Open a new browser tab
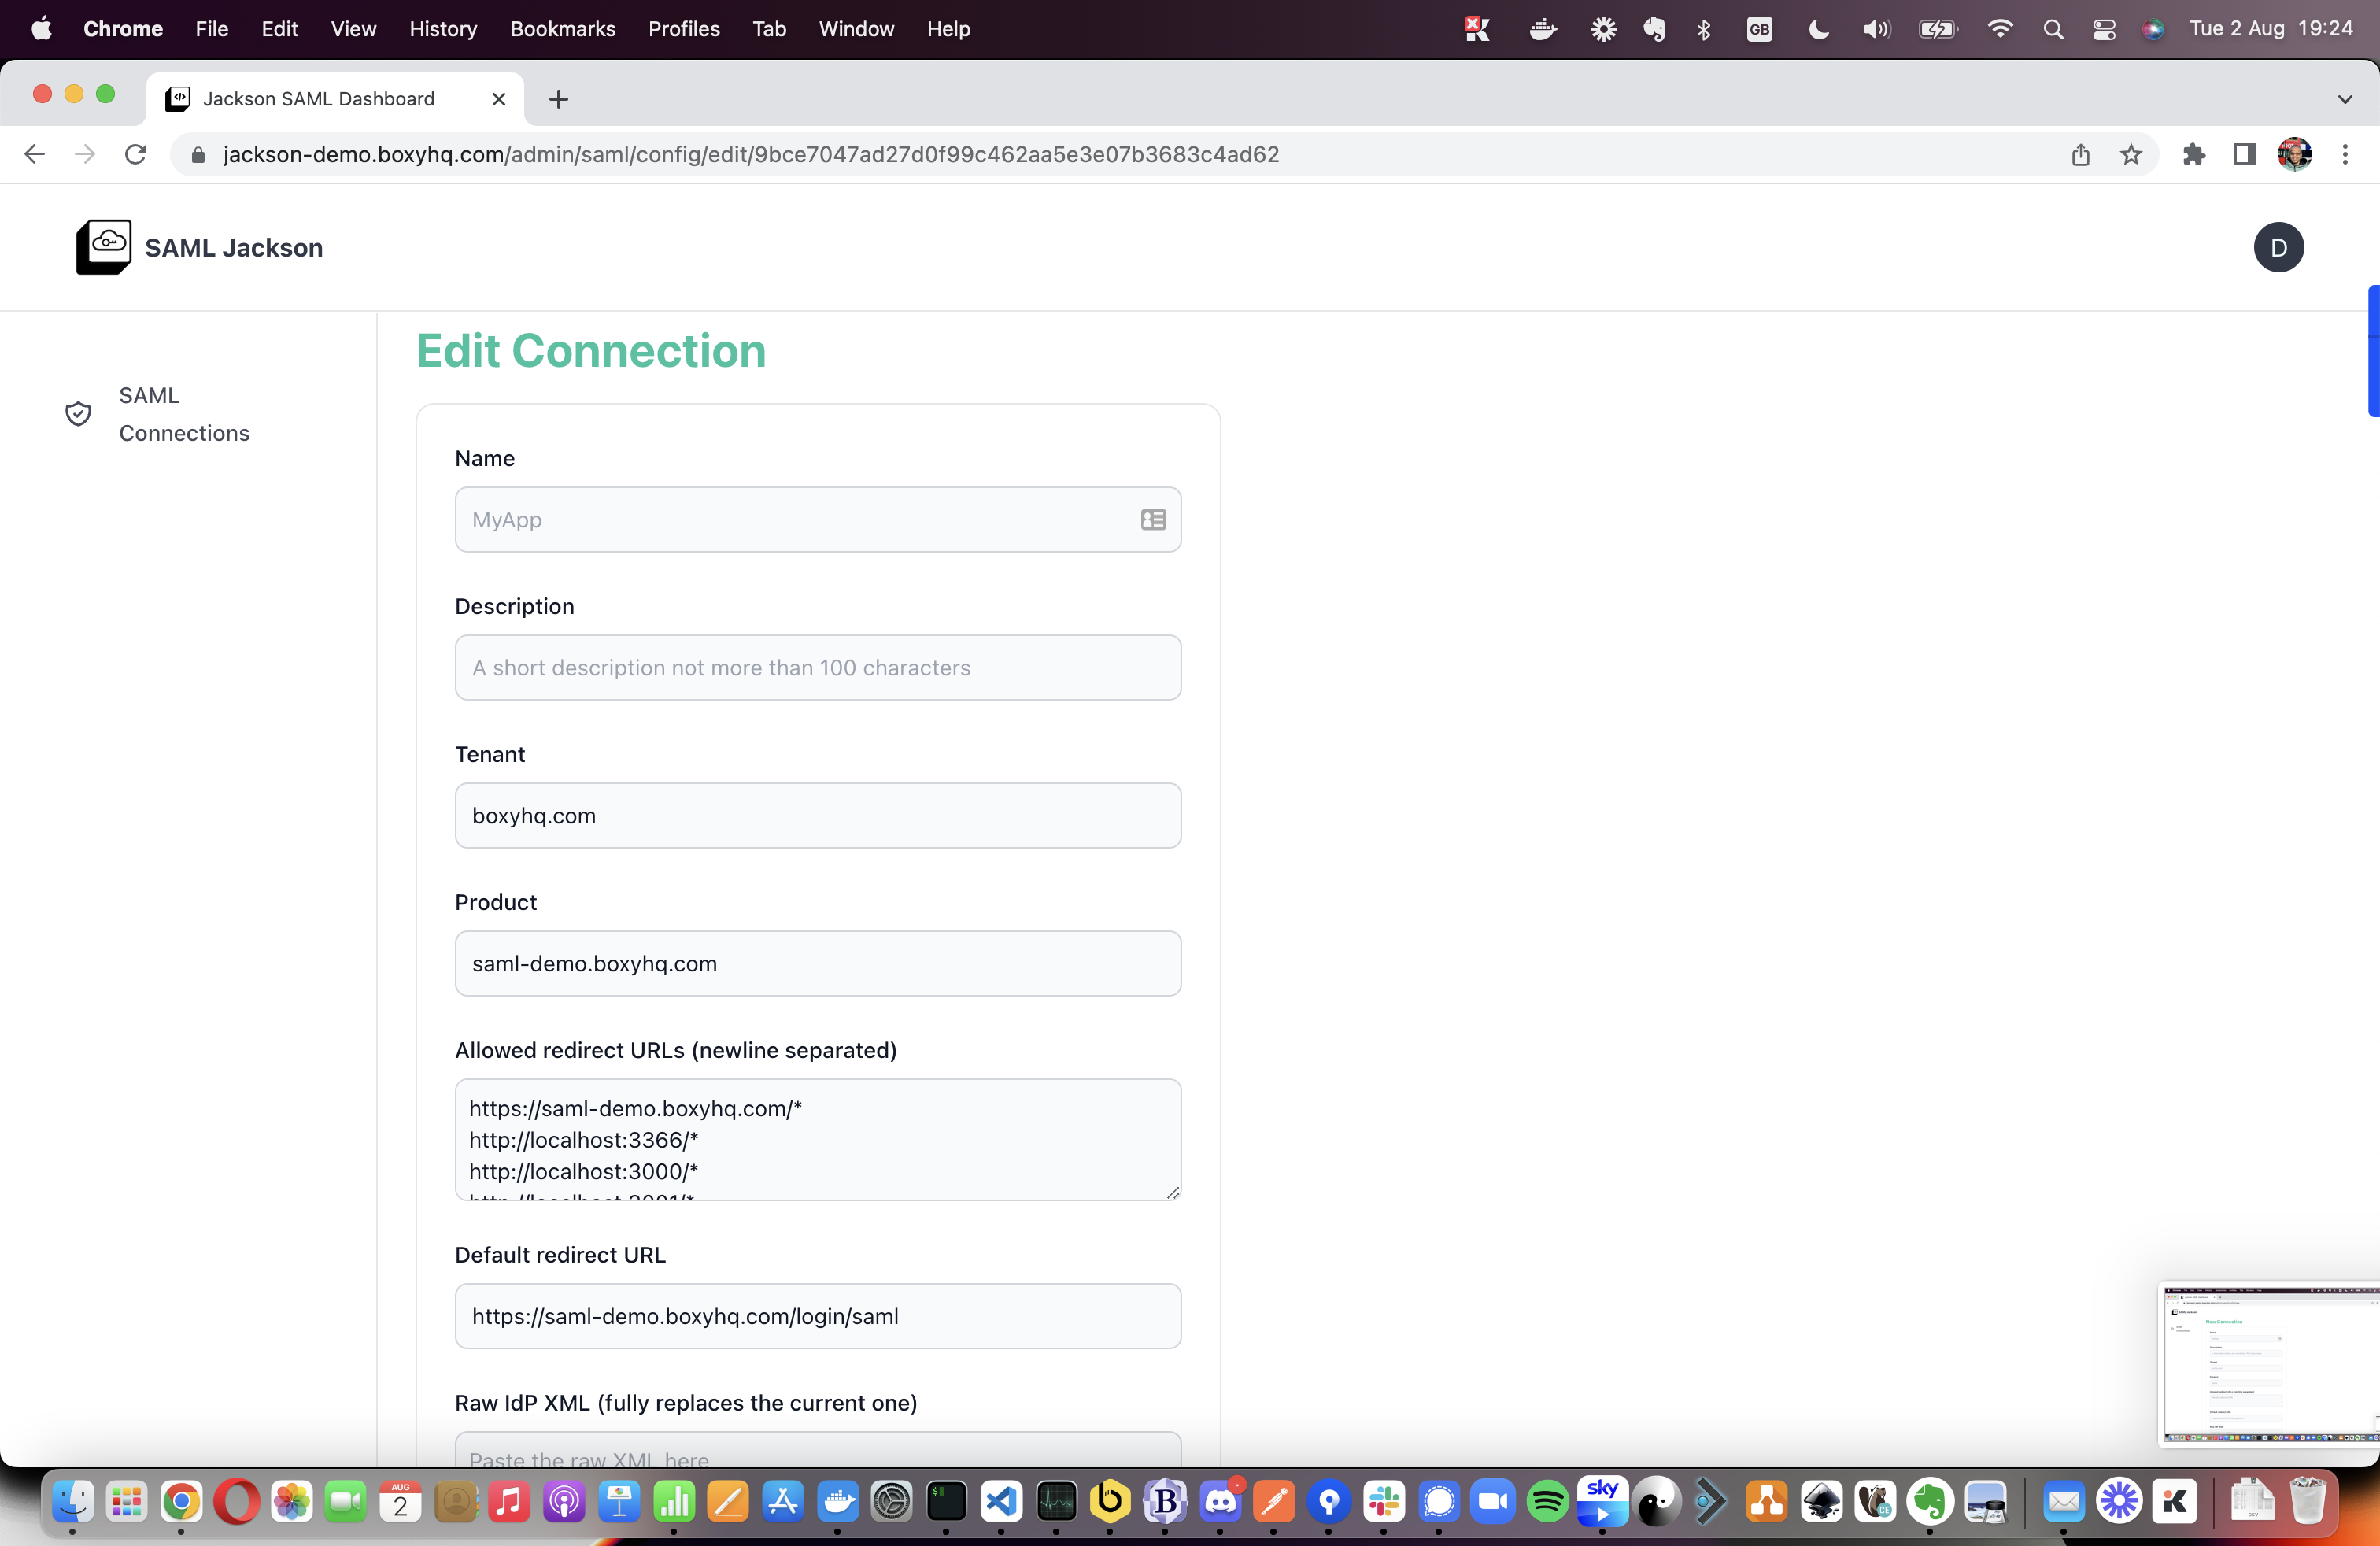The width and height of the screenshot is (2380, 1546). coord(558,99)
